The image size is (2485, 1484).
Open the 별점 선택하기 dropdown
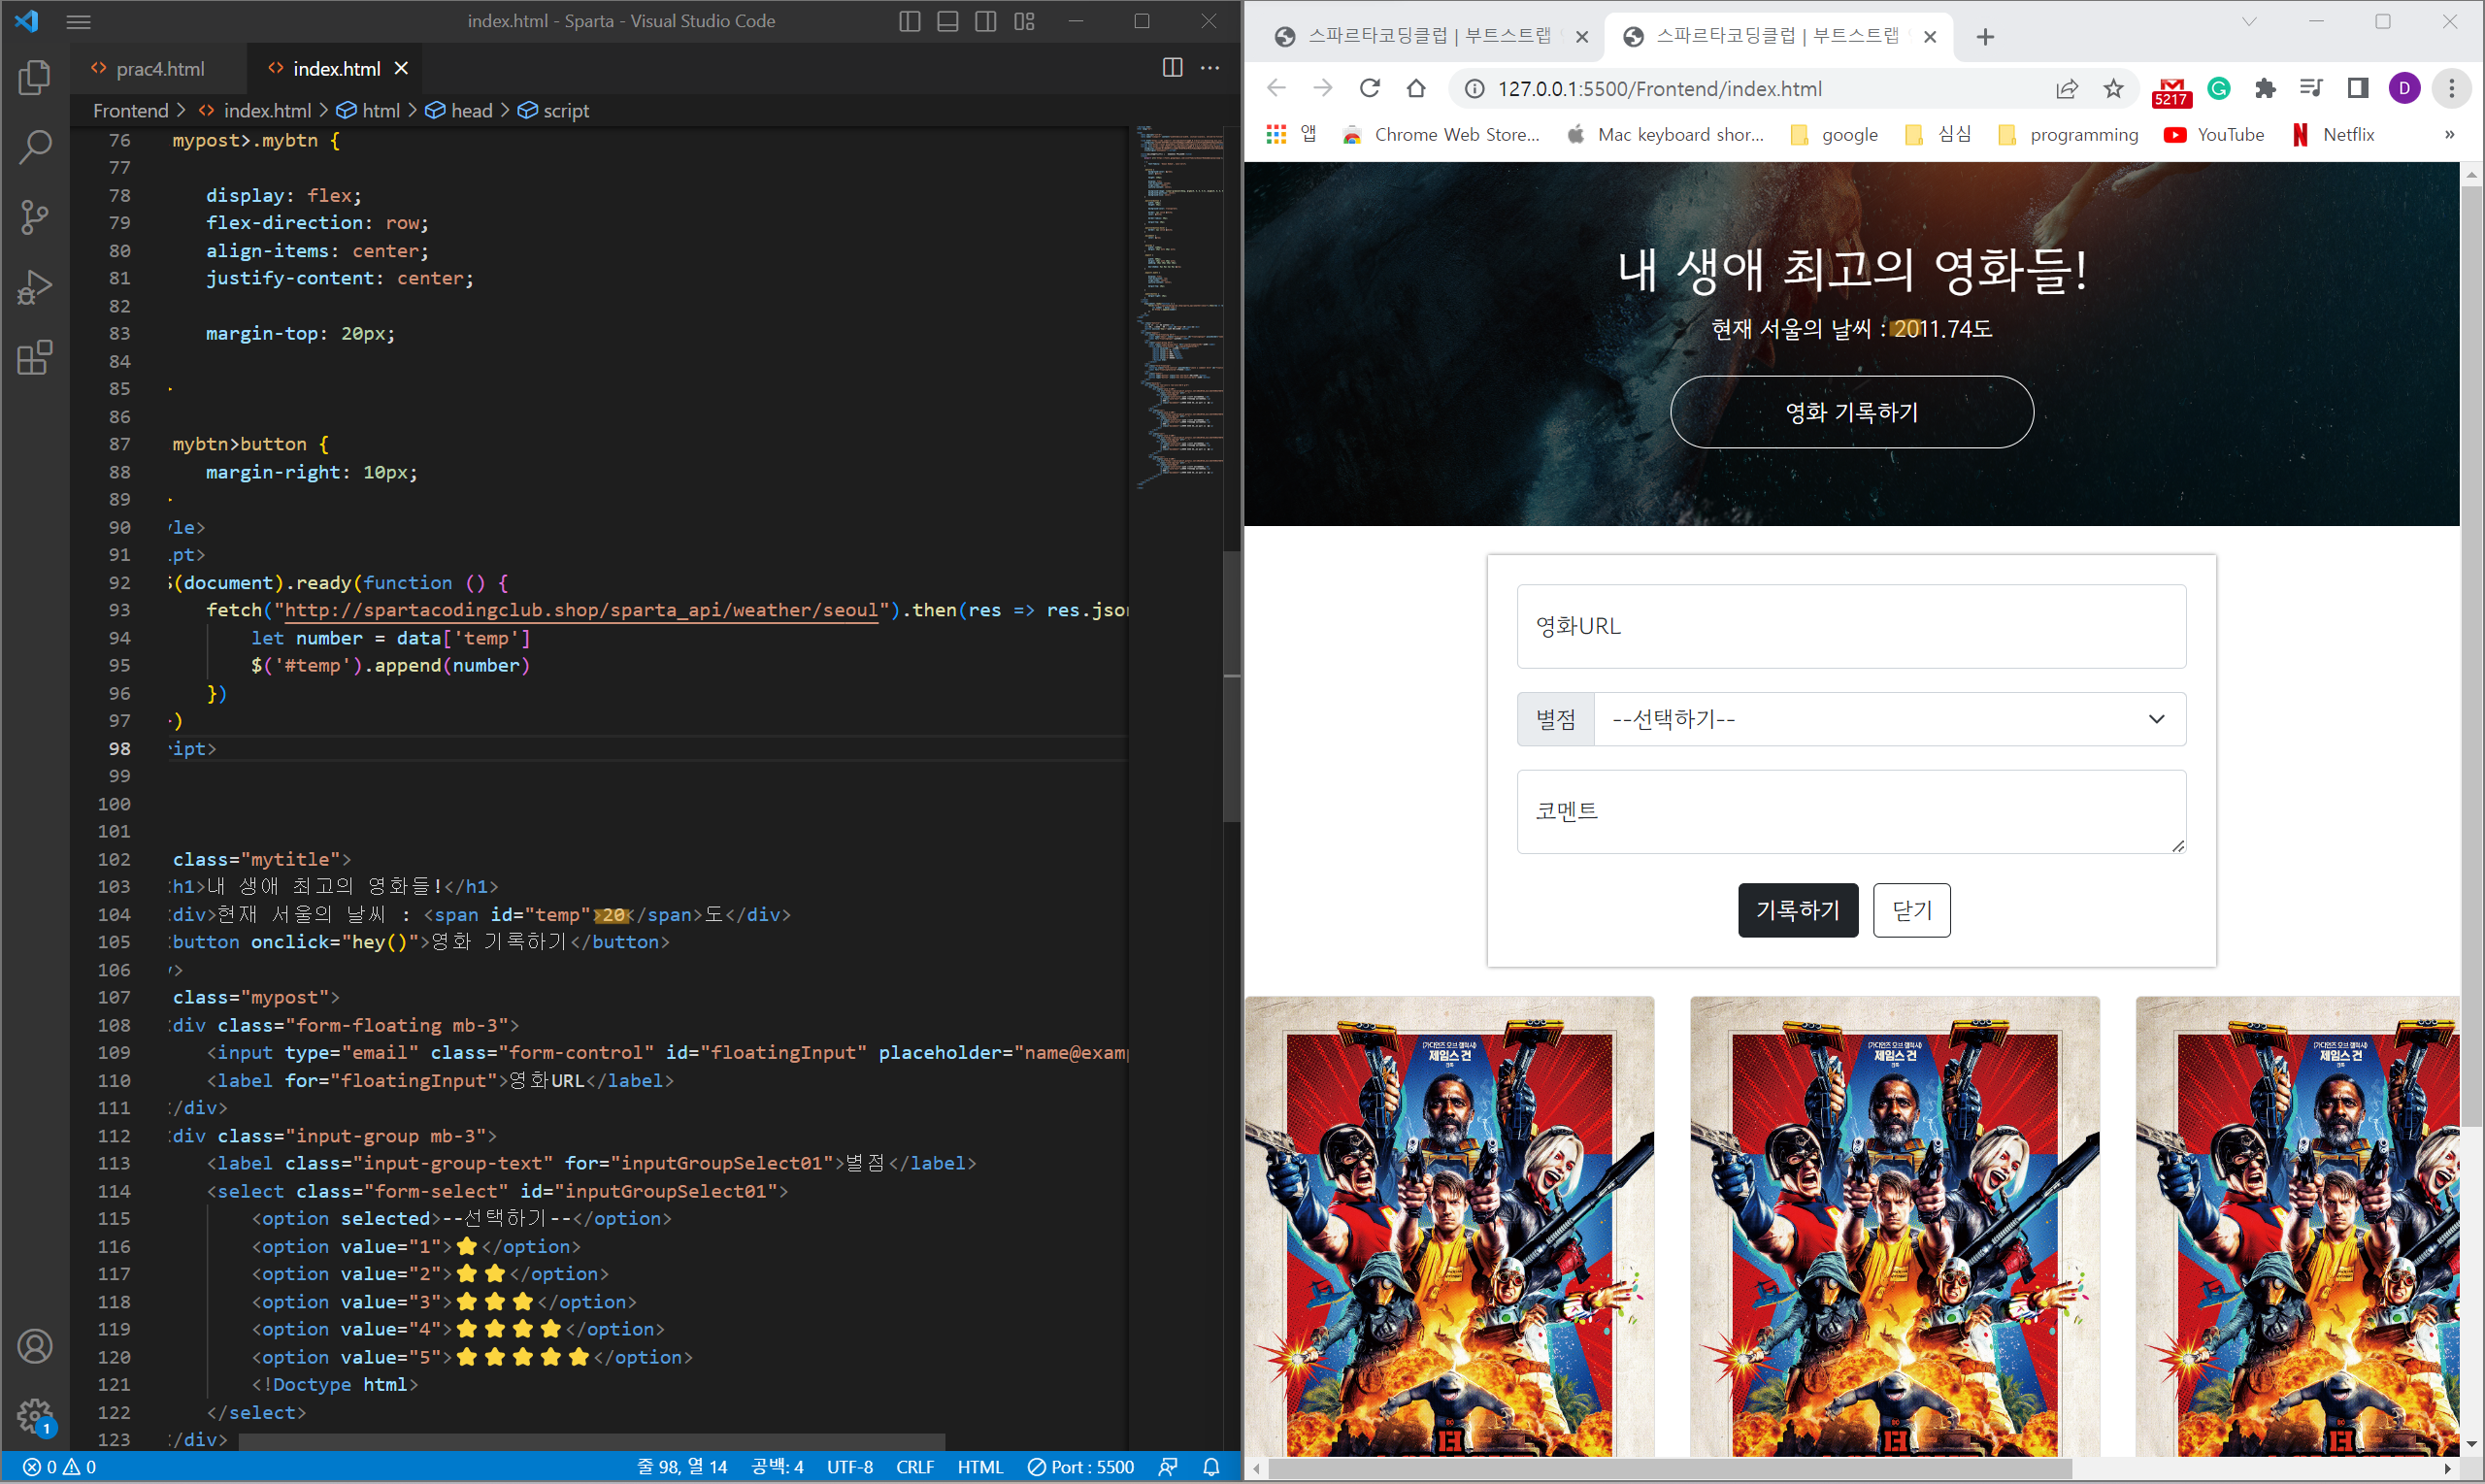pos(1889,719)
